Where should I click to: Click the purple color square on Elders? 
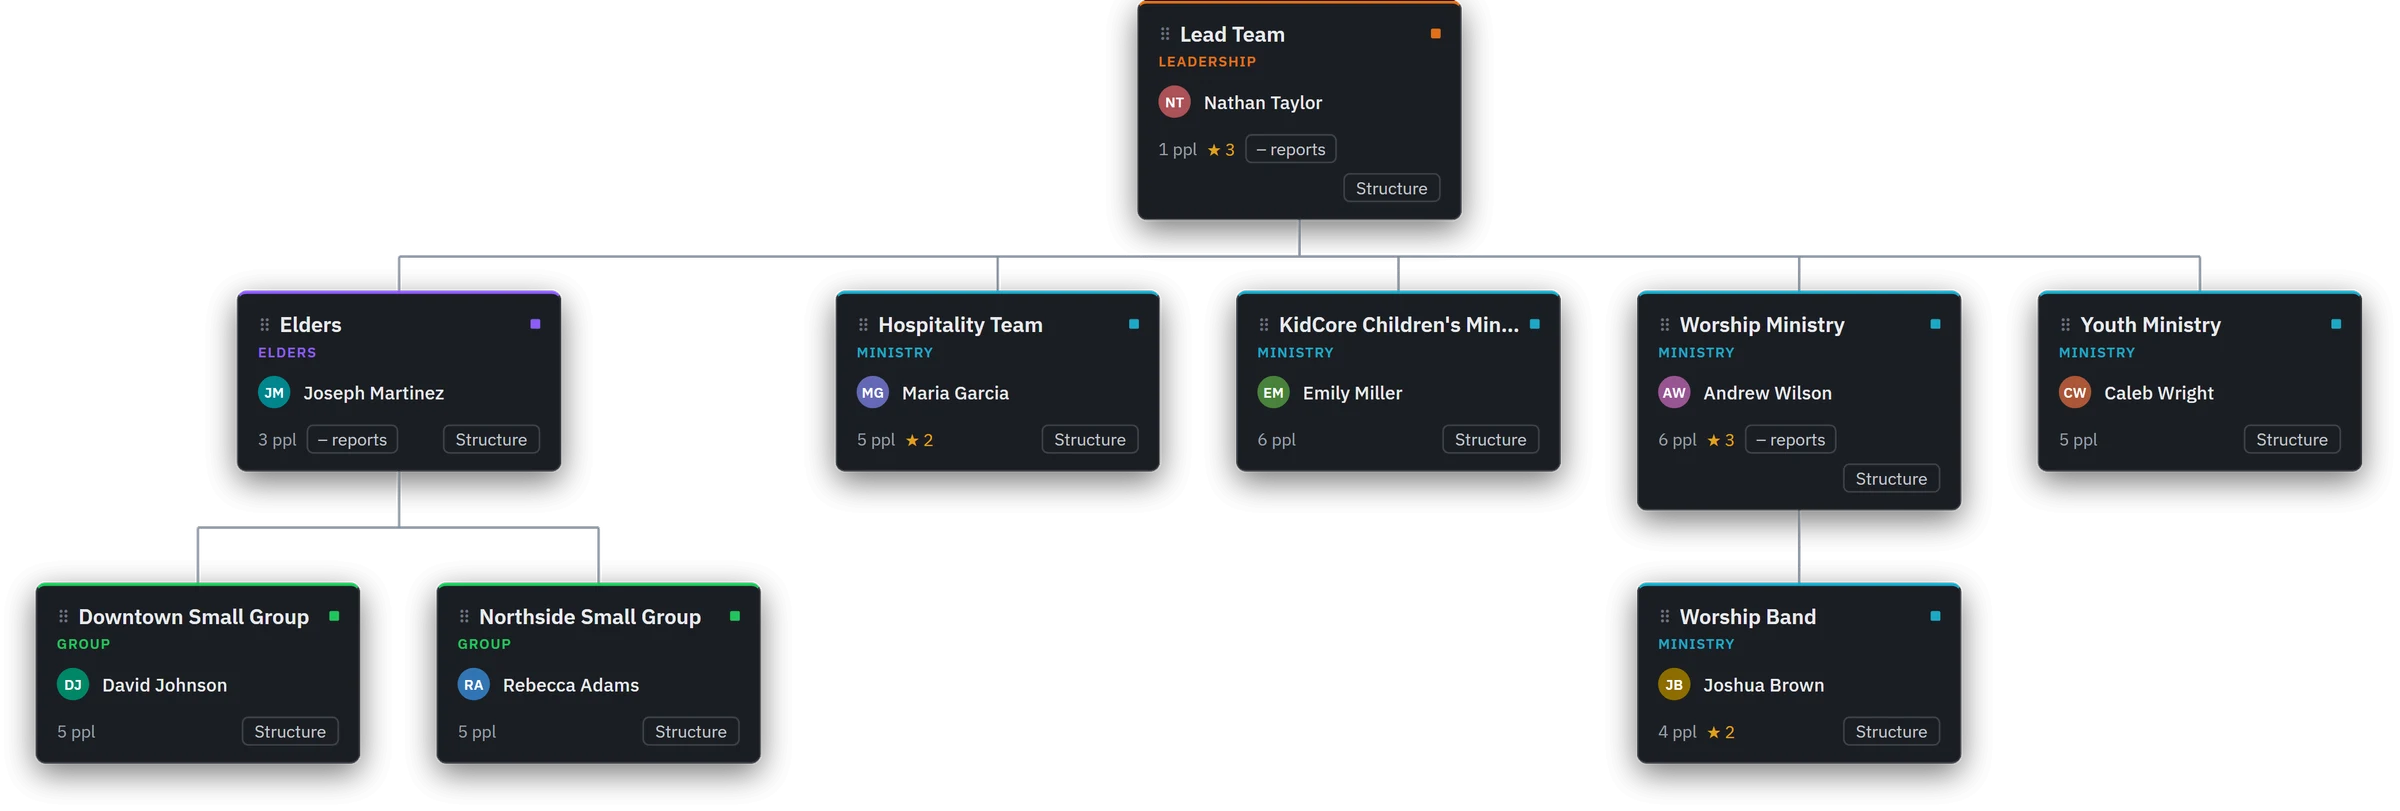535,324
